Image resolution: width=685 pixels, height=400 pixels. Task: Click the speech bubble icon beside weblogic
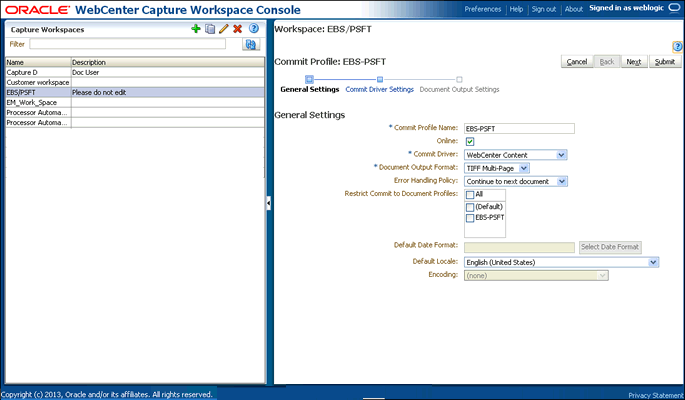(x=675, y=8)
